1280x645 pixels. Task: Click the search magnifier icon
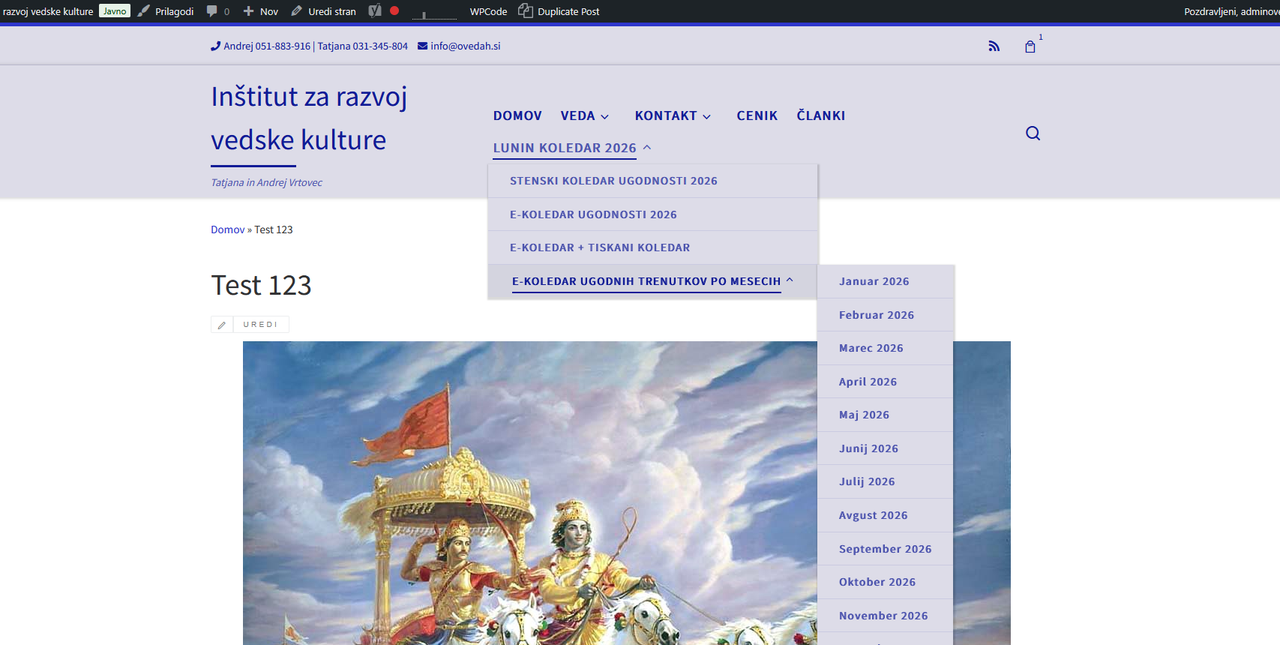point(1033,133)
